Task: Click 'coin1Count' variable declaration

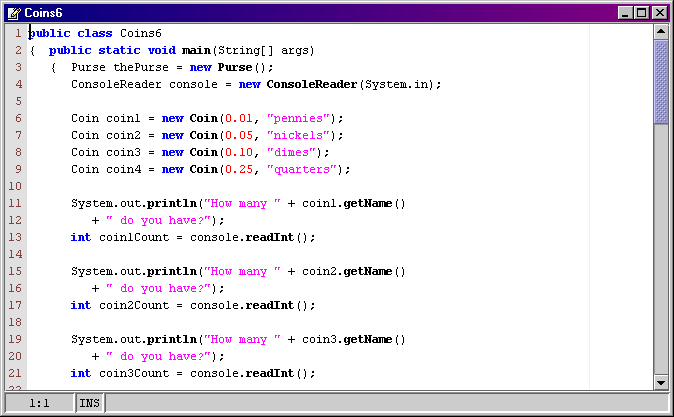Action: 134,237
